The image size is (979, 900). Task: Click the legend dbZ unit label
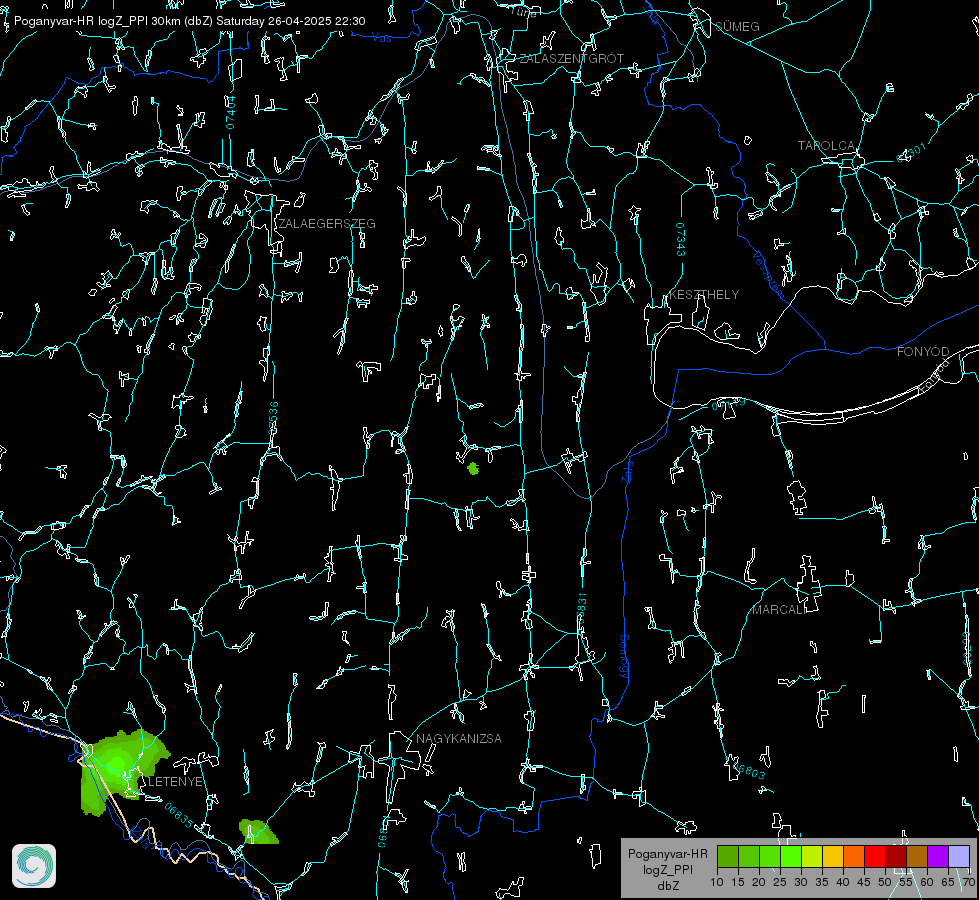tap(667, 886)
